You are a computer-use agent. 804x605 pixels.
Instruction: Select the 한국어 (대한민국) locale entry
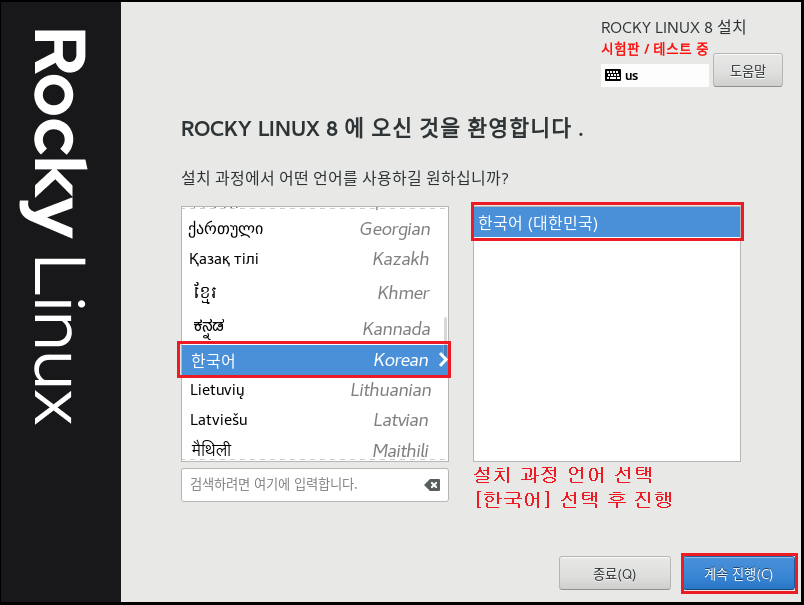607,223
